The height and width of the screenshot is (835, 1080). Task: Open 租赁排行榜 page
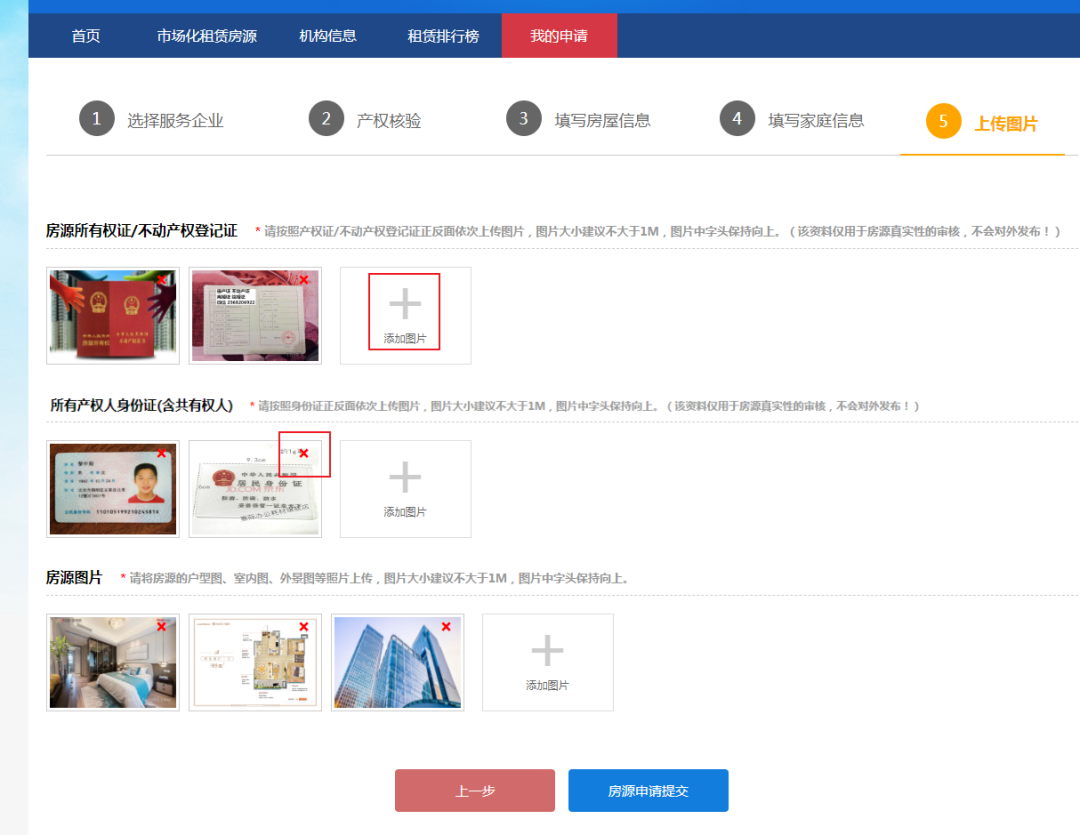click(x=443, y=36)
